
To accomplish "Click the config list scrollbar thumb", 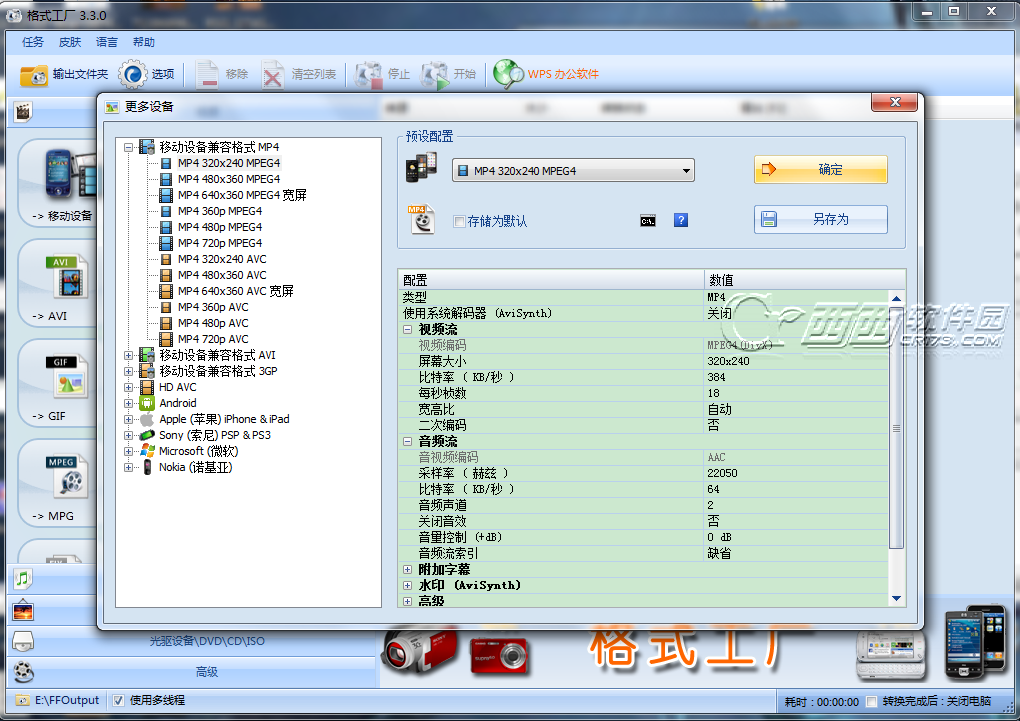I will point(896,427).
